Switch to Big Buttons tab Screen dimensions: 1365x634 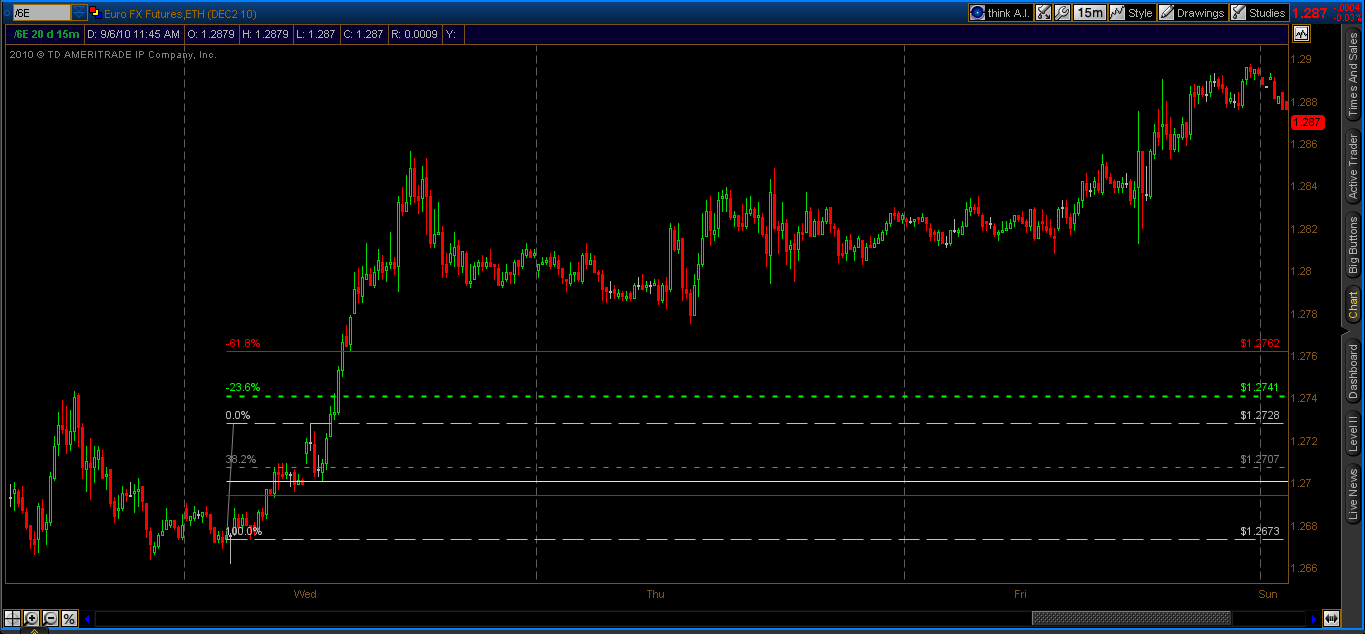pos(1353,245)
